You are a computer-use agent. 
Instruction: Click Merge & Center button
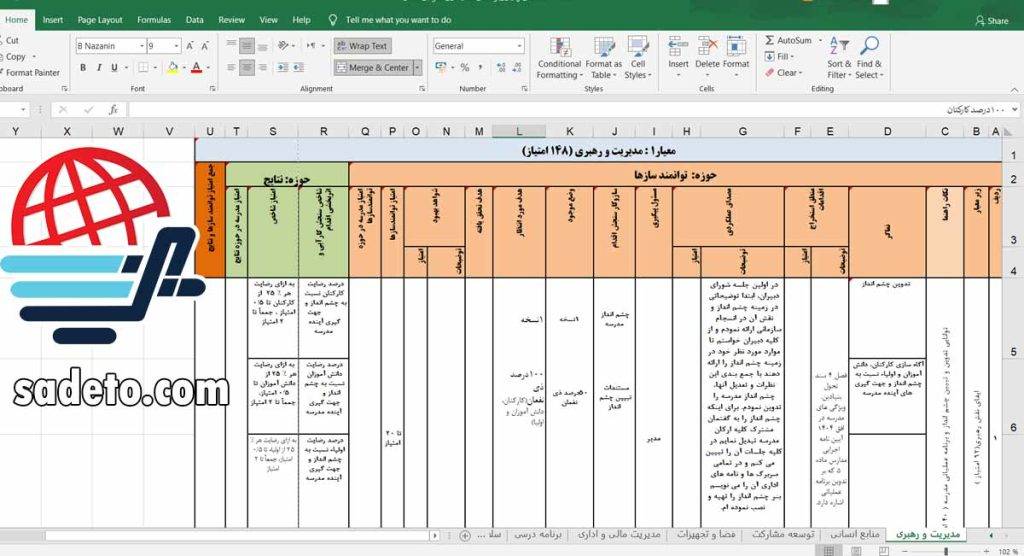(372, 67)
